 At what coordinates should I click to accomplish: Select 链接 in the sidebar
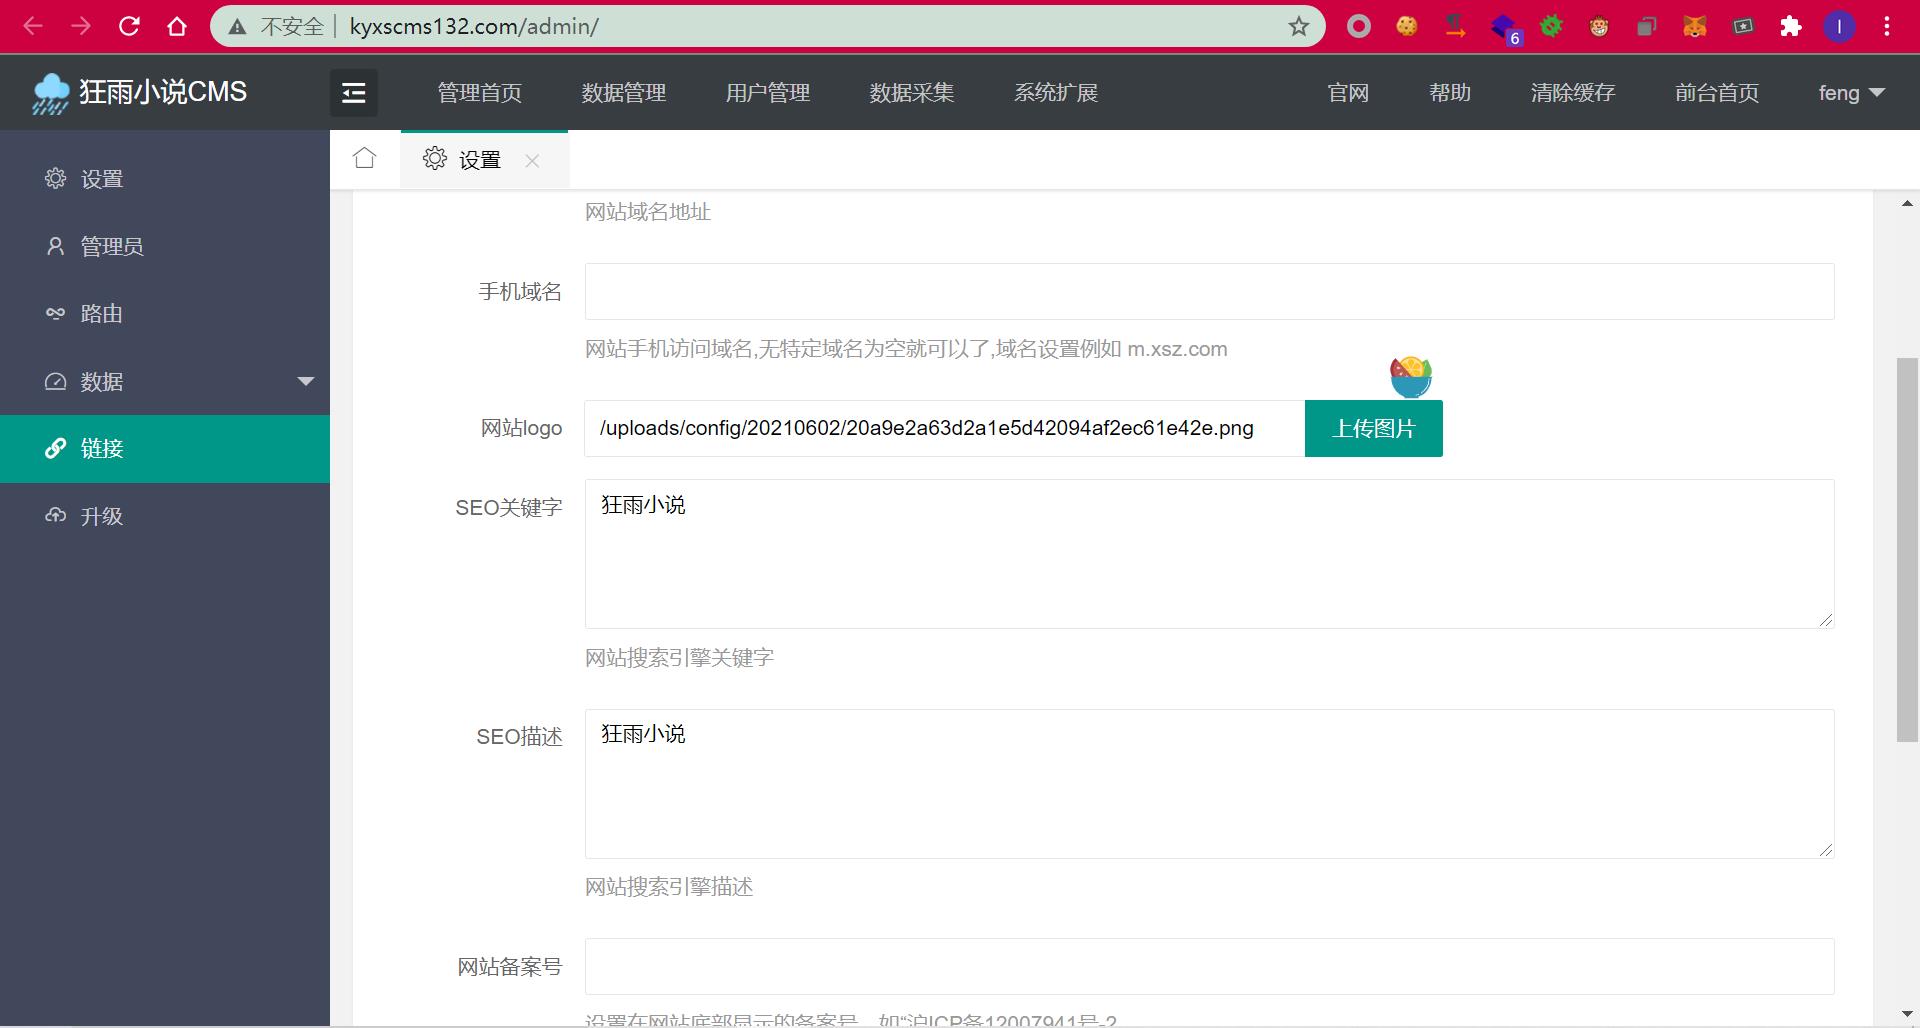click(x=165, y=449)
